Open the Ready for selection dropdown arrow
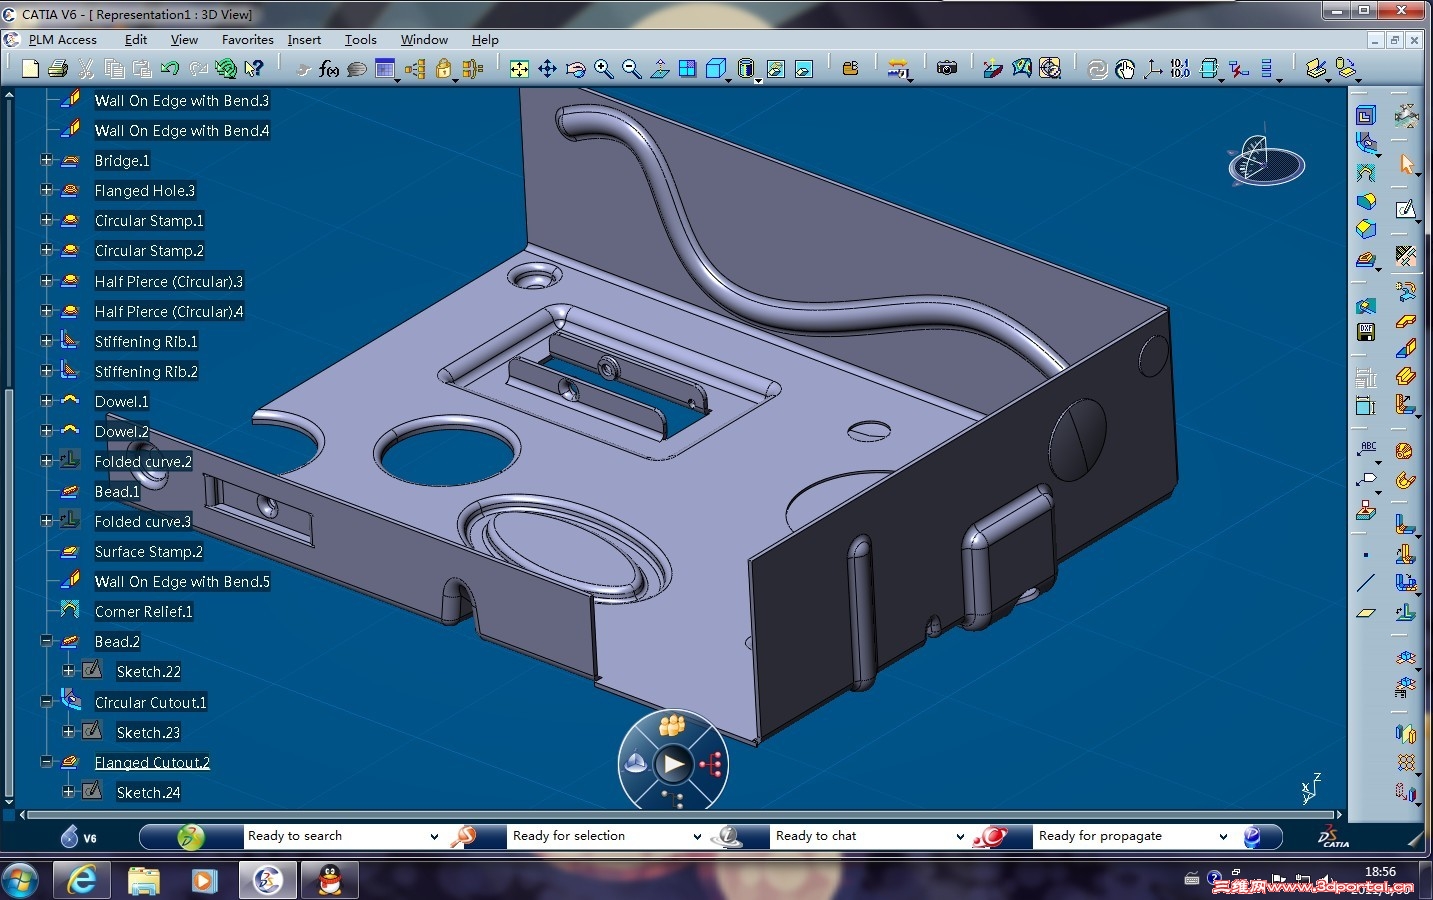1433x900 pixels. pos(697,837)
